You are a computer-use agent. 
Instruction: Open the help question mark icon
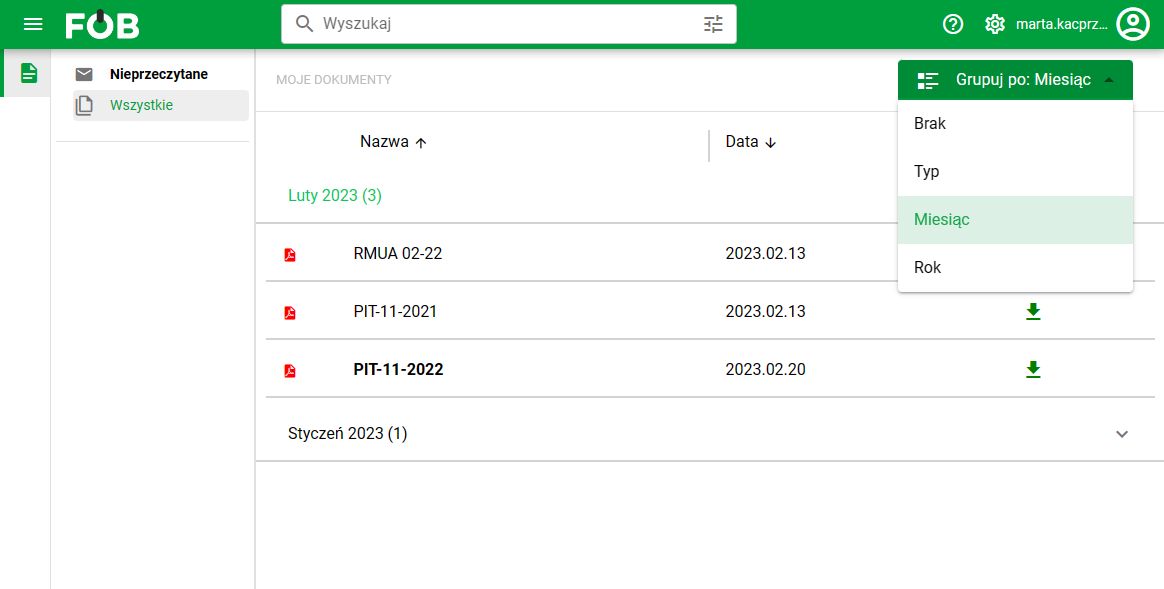pyautogui.click(x=952, y=25)
